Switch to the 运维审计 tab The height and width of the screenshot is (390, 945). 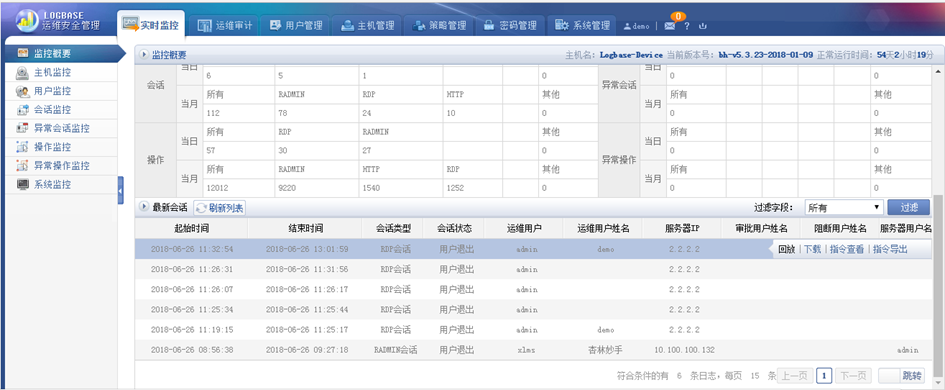225,25
